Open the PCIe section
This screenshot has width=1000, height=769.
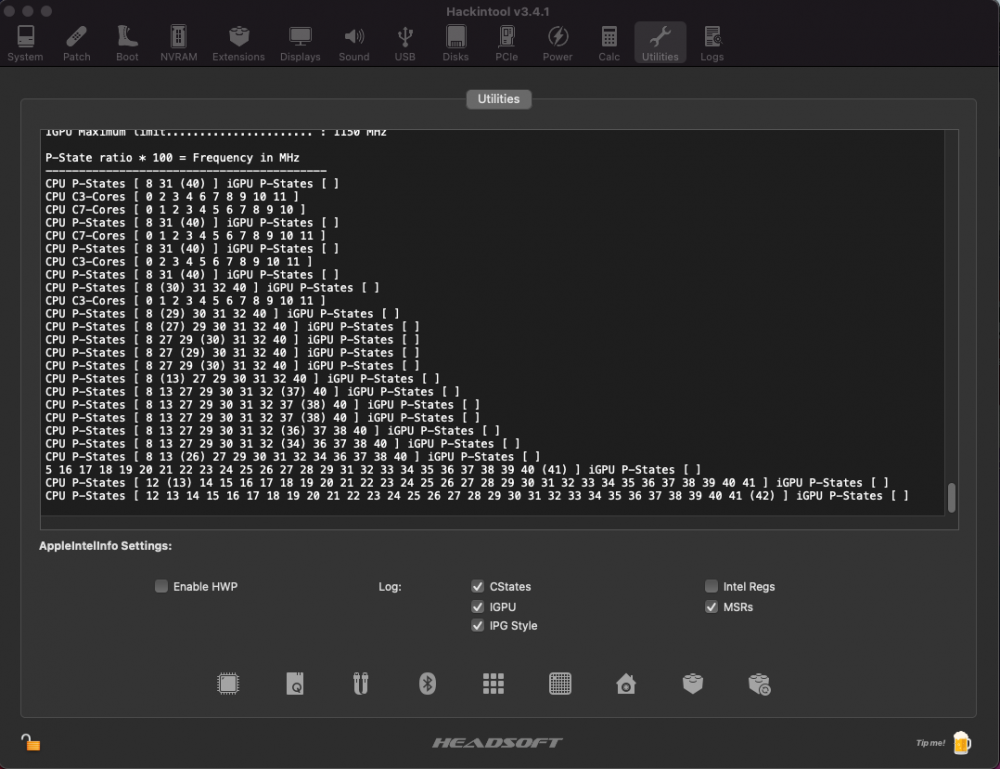[x=506, y=43]
